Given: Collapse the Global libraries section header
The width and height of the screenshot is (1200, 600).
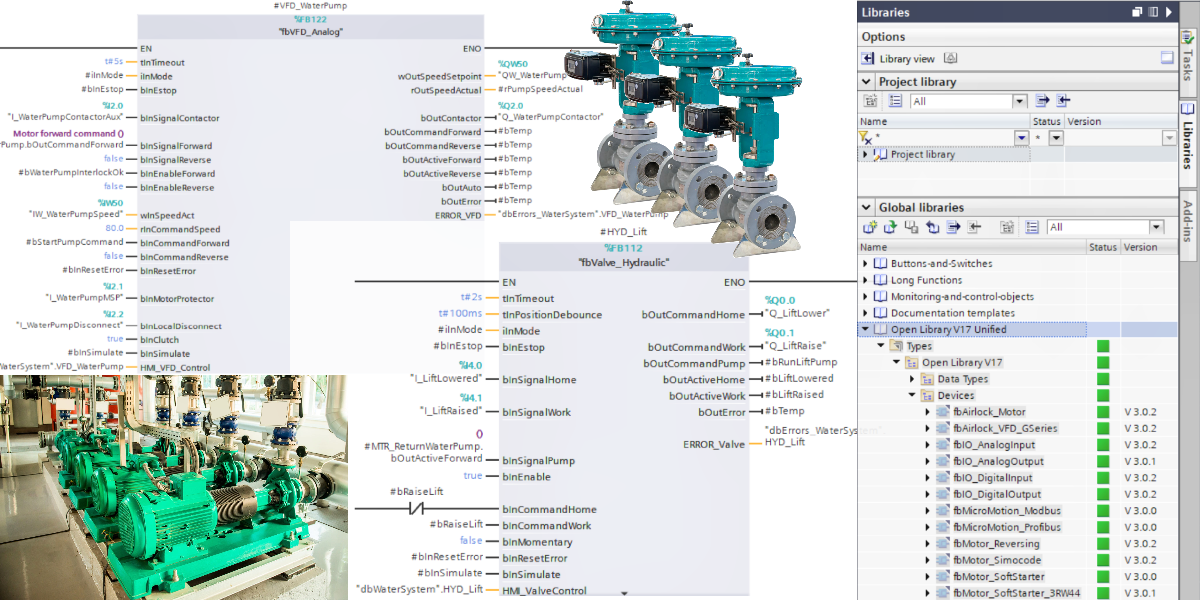Looking at the screenshot, I should (866, 207).
